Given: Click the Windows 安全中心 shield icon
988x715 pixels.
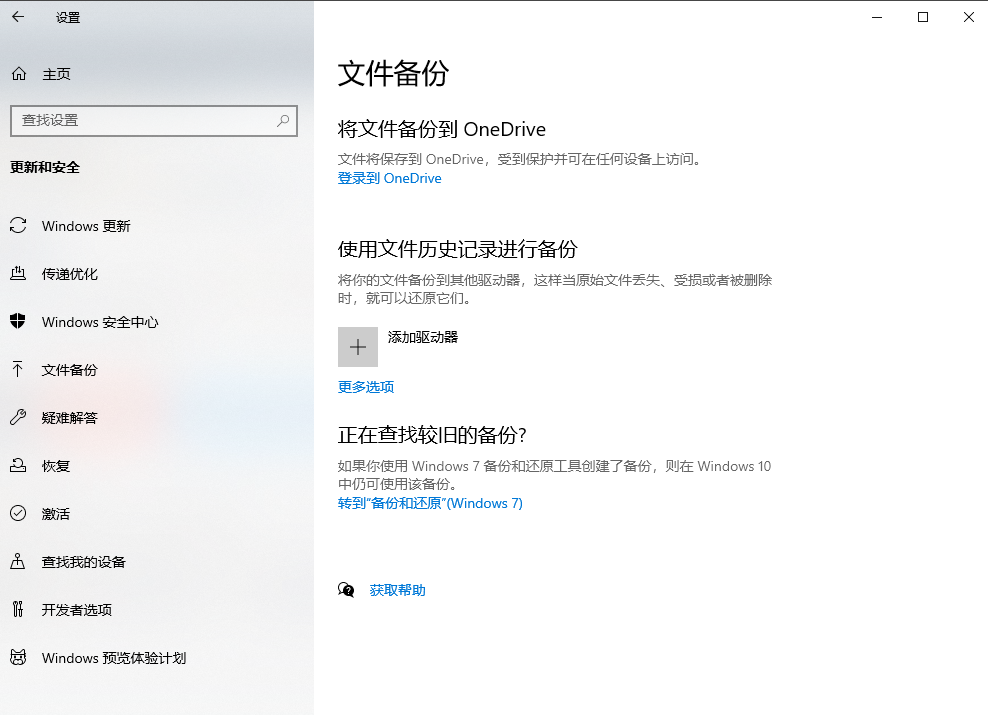Looking at the screenshot, I should pyautogui.click(x=18, y=322).
